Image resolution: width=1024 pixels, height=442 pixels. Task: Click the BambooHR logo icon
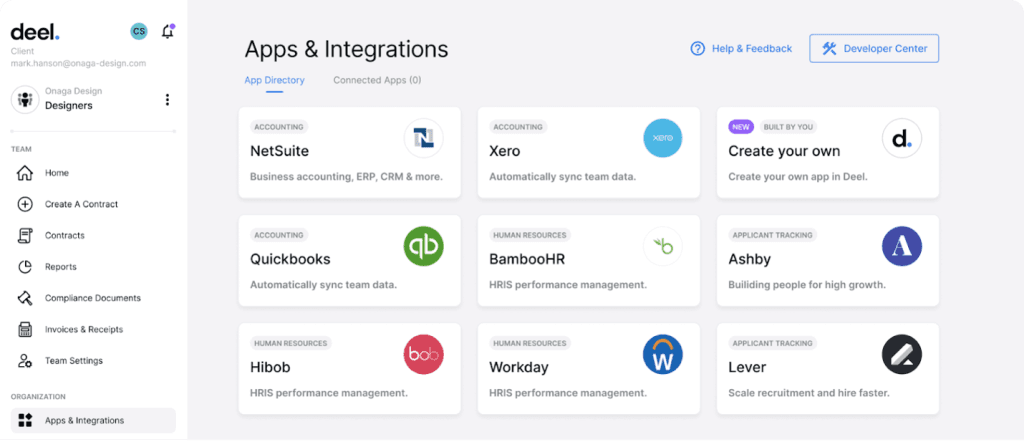(662, 246)
